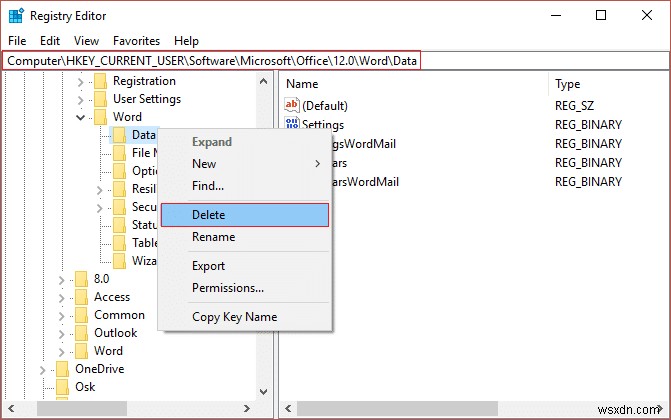Viewport: 671px width, 420px height.
Task: Choose Export in the context menu
Action: pos(245,266)
